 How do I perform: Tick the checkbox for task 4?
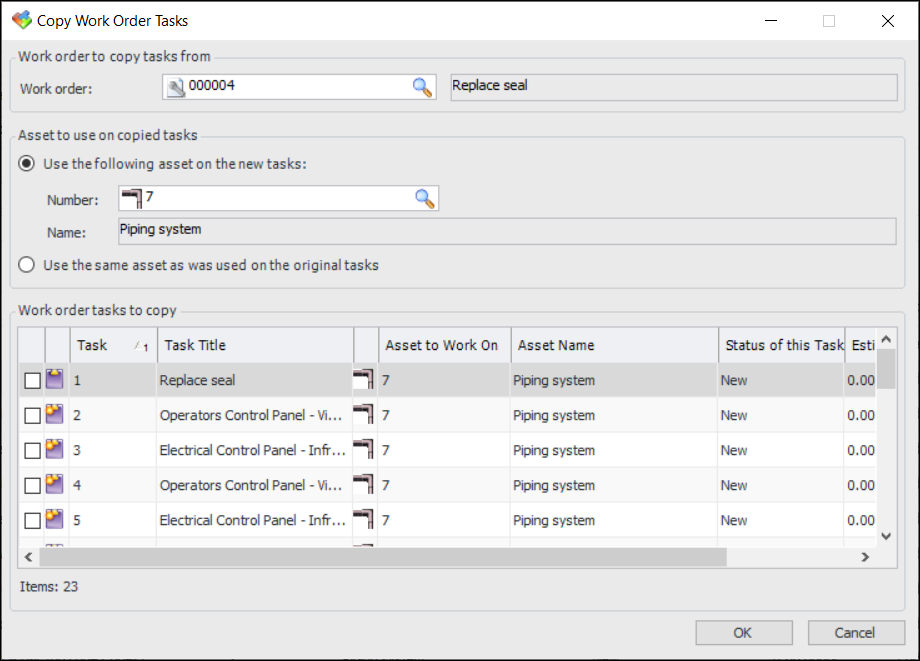click(33, 486)
